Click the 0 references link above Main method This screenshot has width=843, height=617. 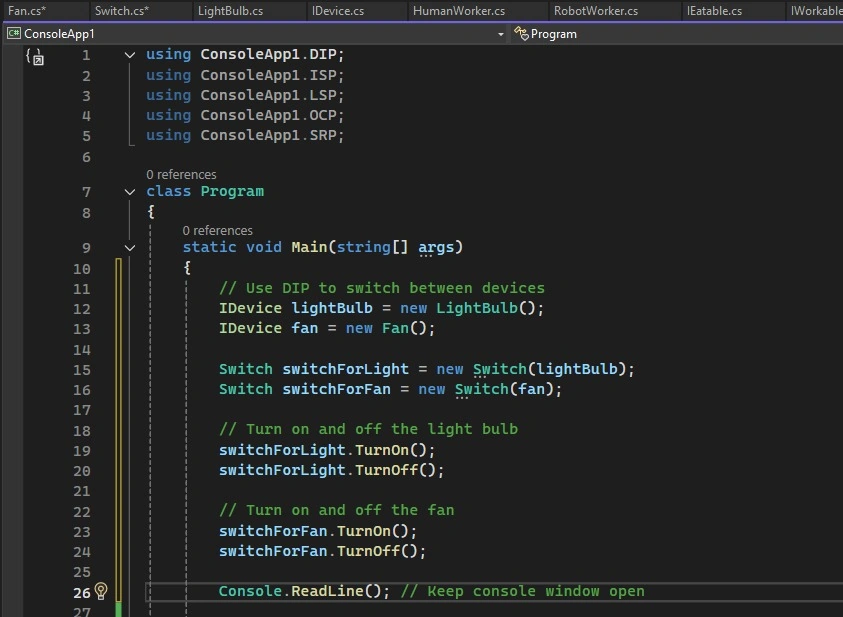217,231
